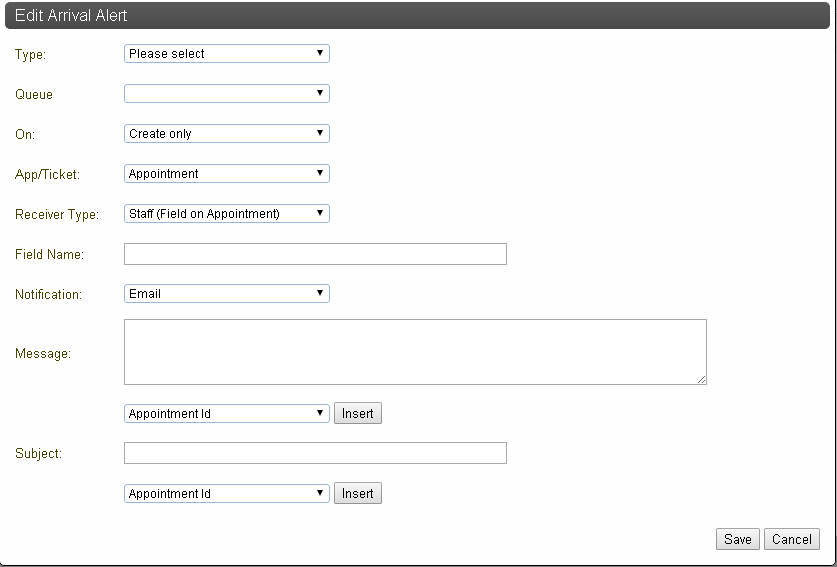Click the Field Name label
837x567 pixels.
49,254
